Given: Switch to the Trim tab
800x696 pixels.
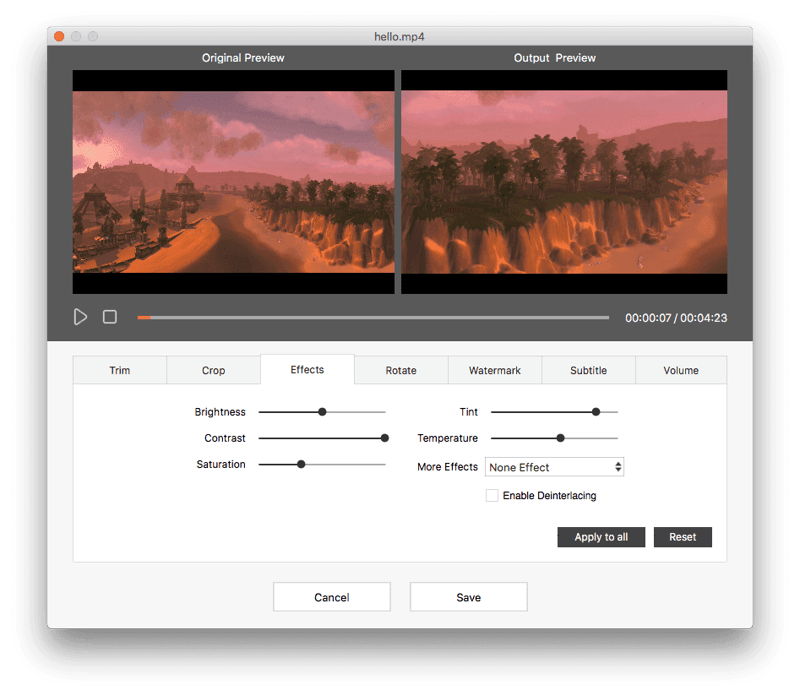Looking at the screenshot, I should (120, 370).
